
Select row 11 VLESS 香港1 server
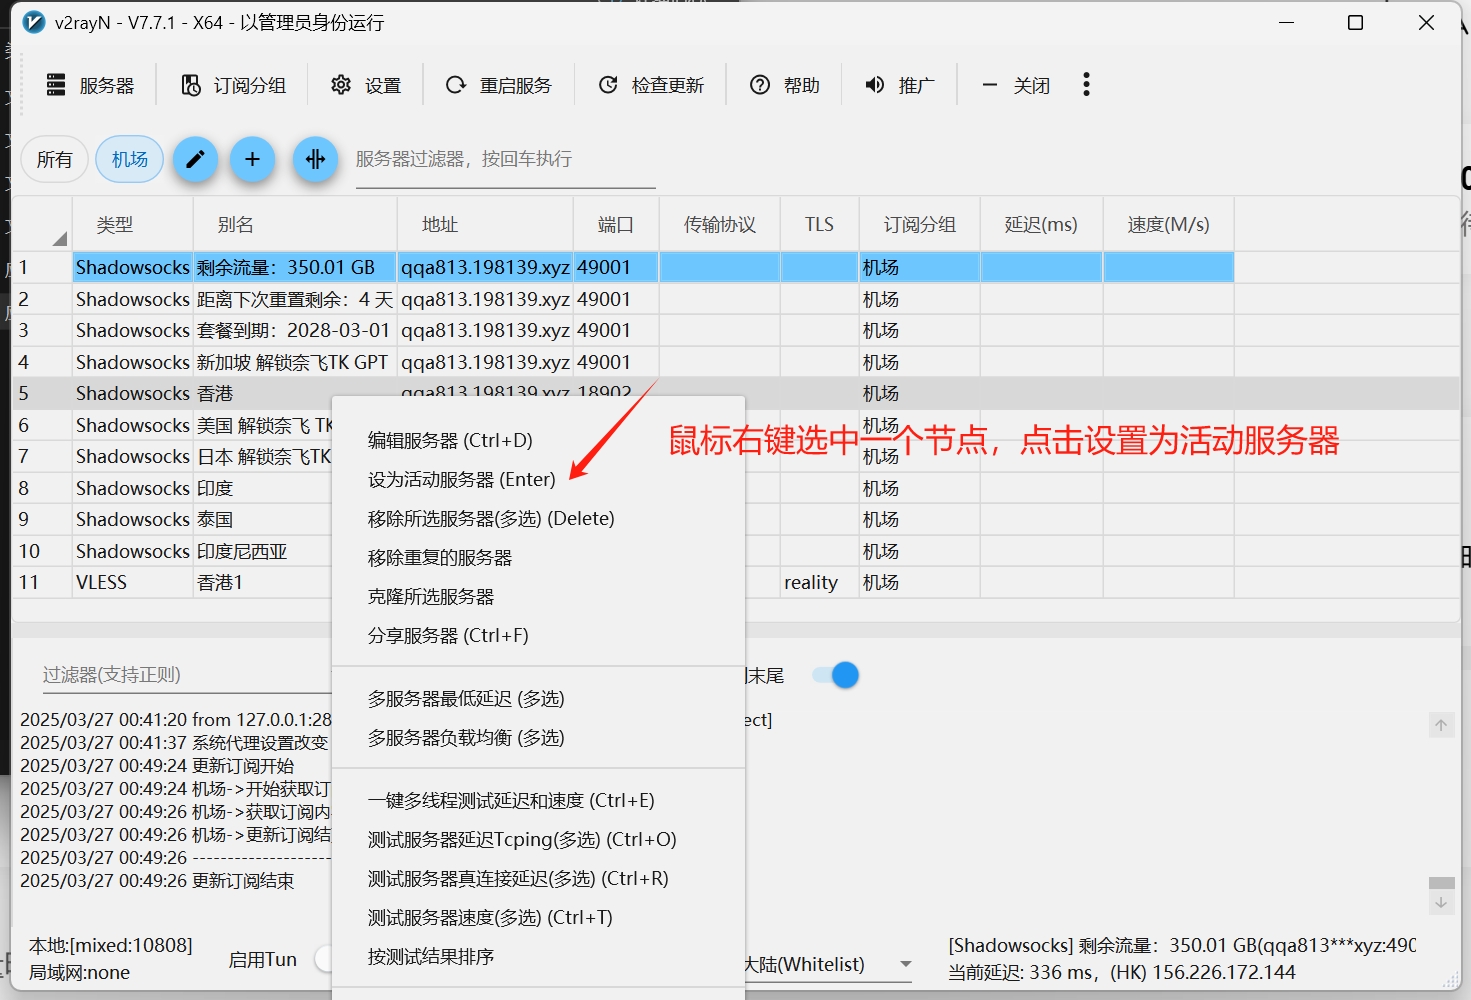tap(170, 582)
